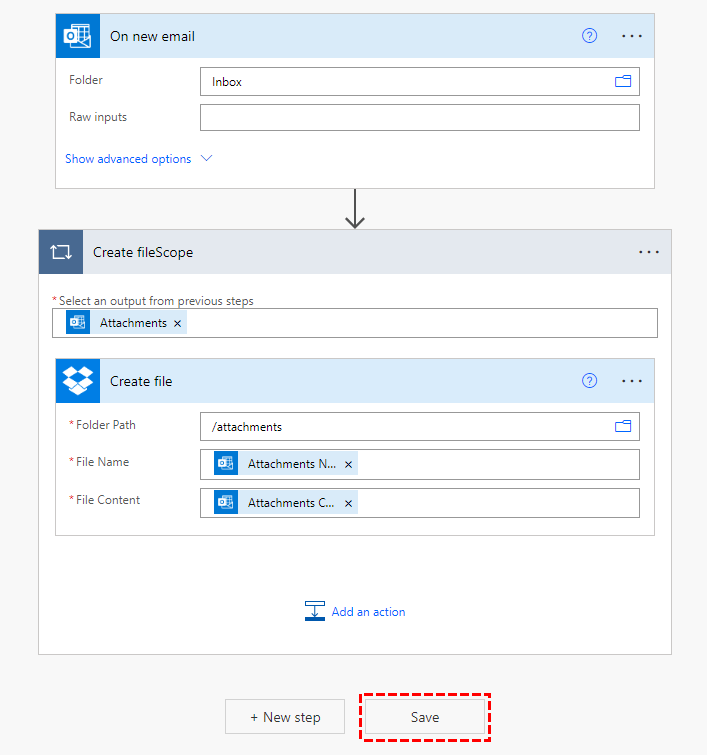Click the /attachments Folder Path field
Viewport: 707px width, 755px height.
tap(419, 427)
